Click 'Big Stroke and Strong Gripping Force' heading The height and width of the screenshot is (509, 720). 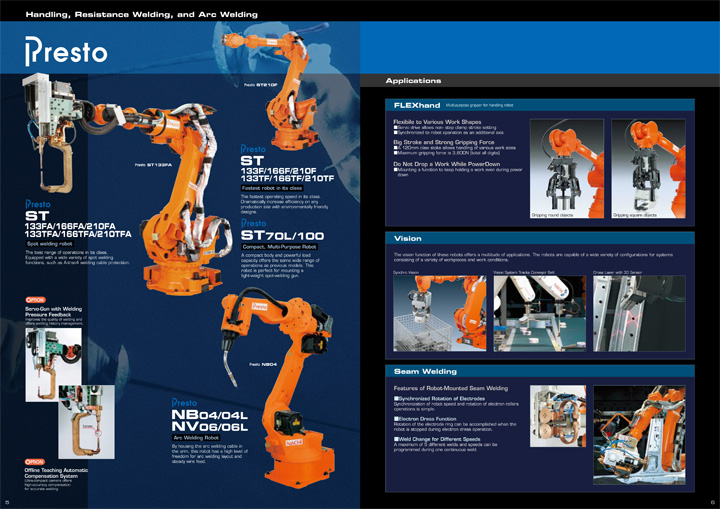(444, 142)
